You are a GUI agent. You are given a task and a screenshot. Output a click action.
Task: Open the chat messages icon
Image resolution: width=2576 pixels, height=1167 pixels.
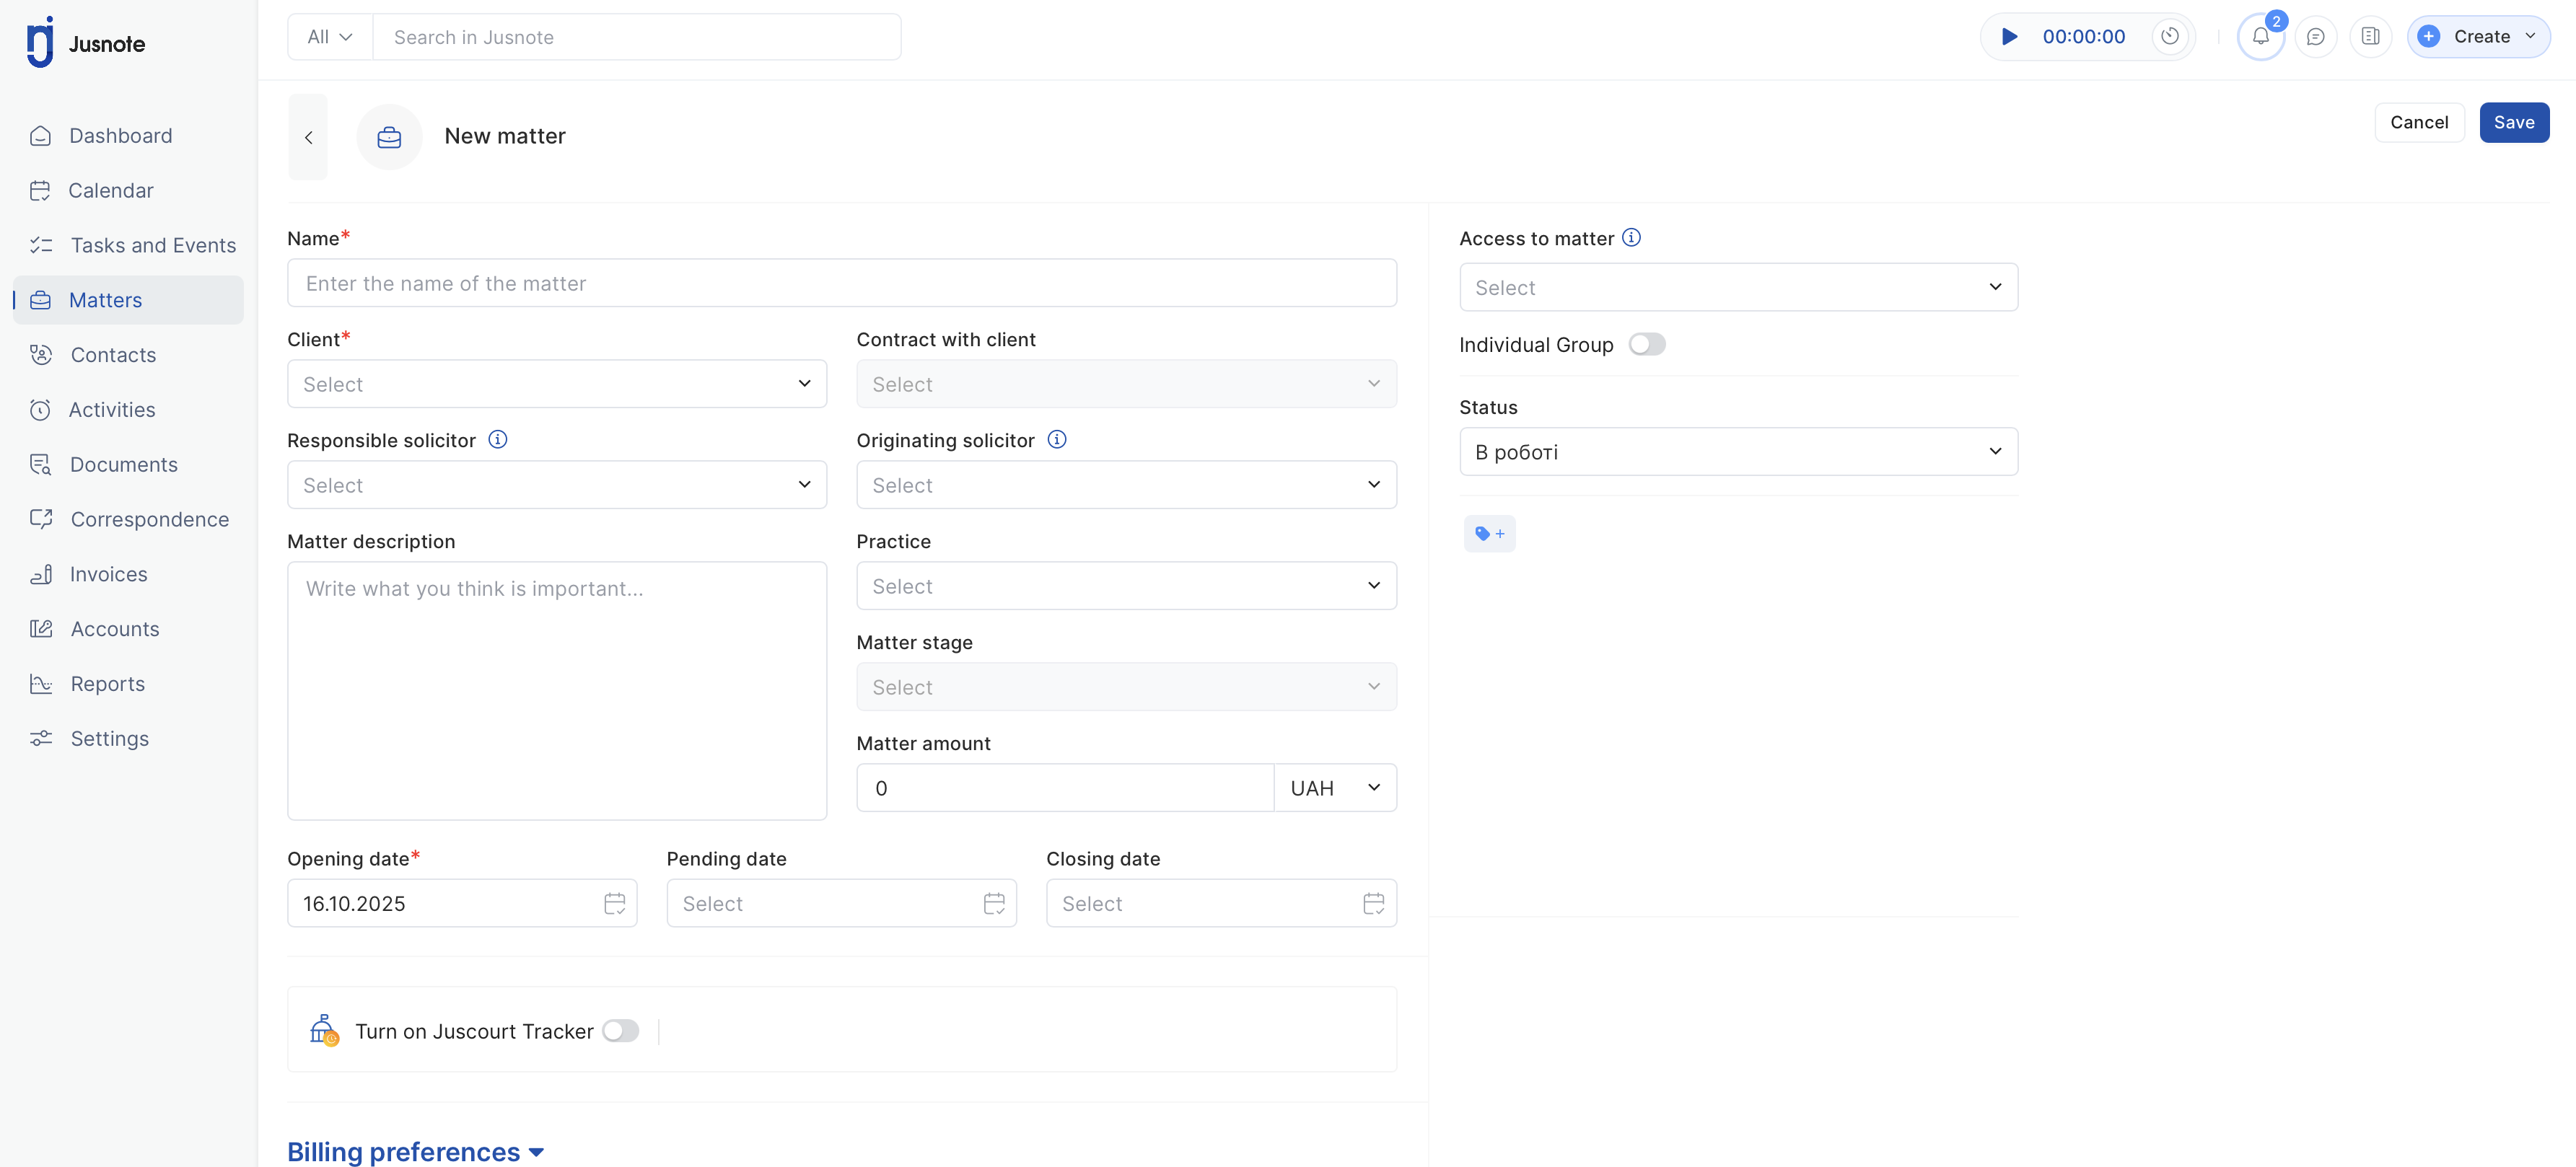(x=2315, y=37)
